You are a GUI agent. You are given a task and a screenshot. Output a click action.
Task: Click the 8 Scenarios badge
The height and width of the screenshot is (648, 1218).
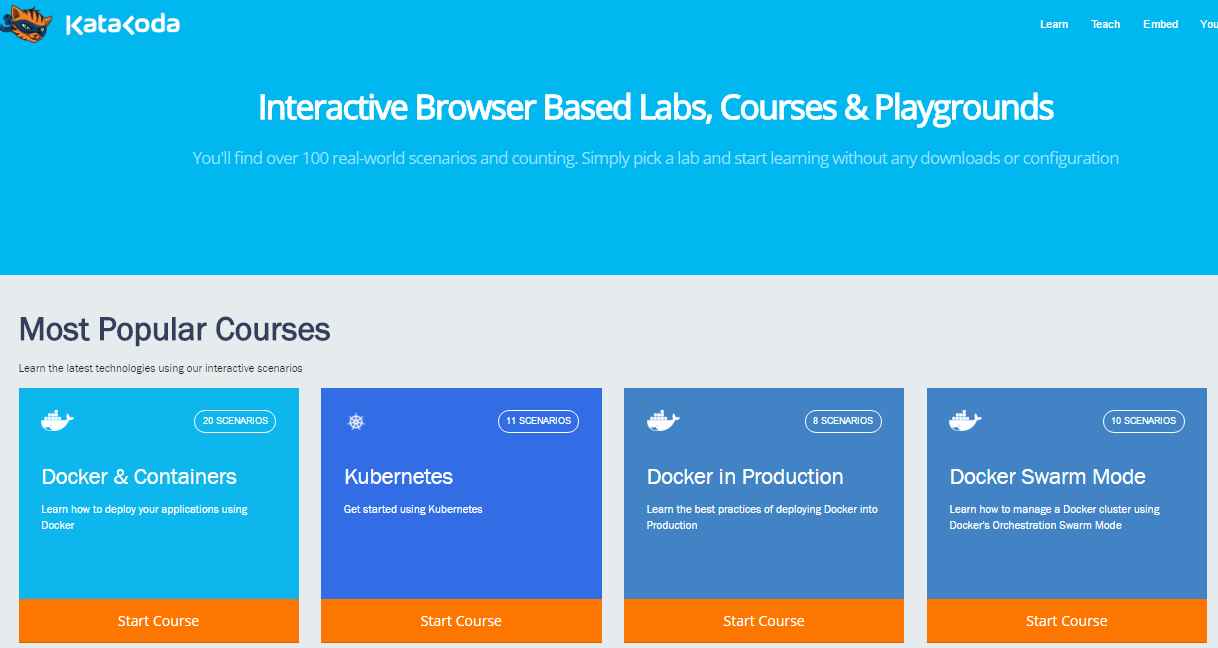pos(843,421)
